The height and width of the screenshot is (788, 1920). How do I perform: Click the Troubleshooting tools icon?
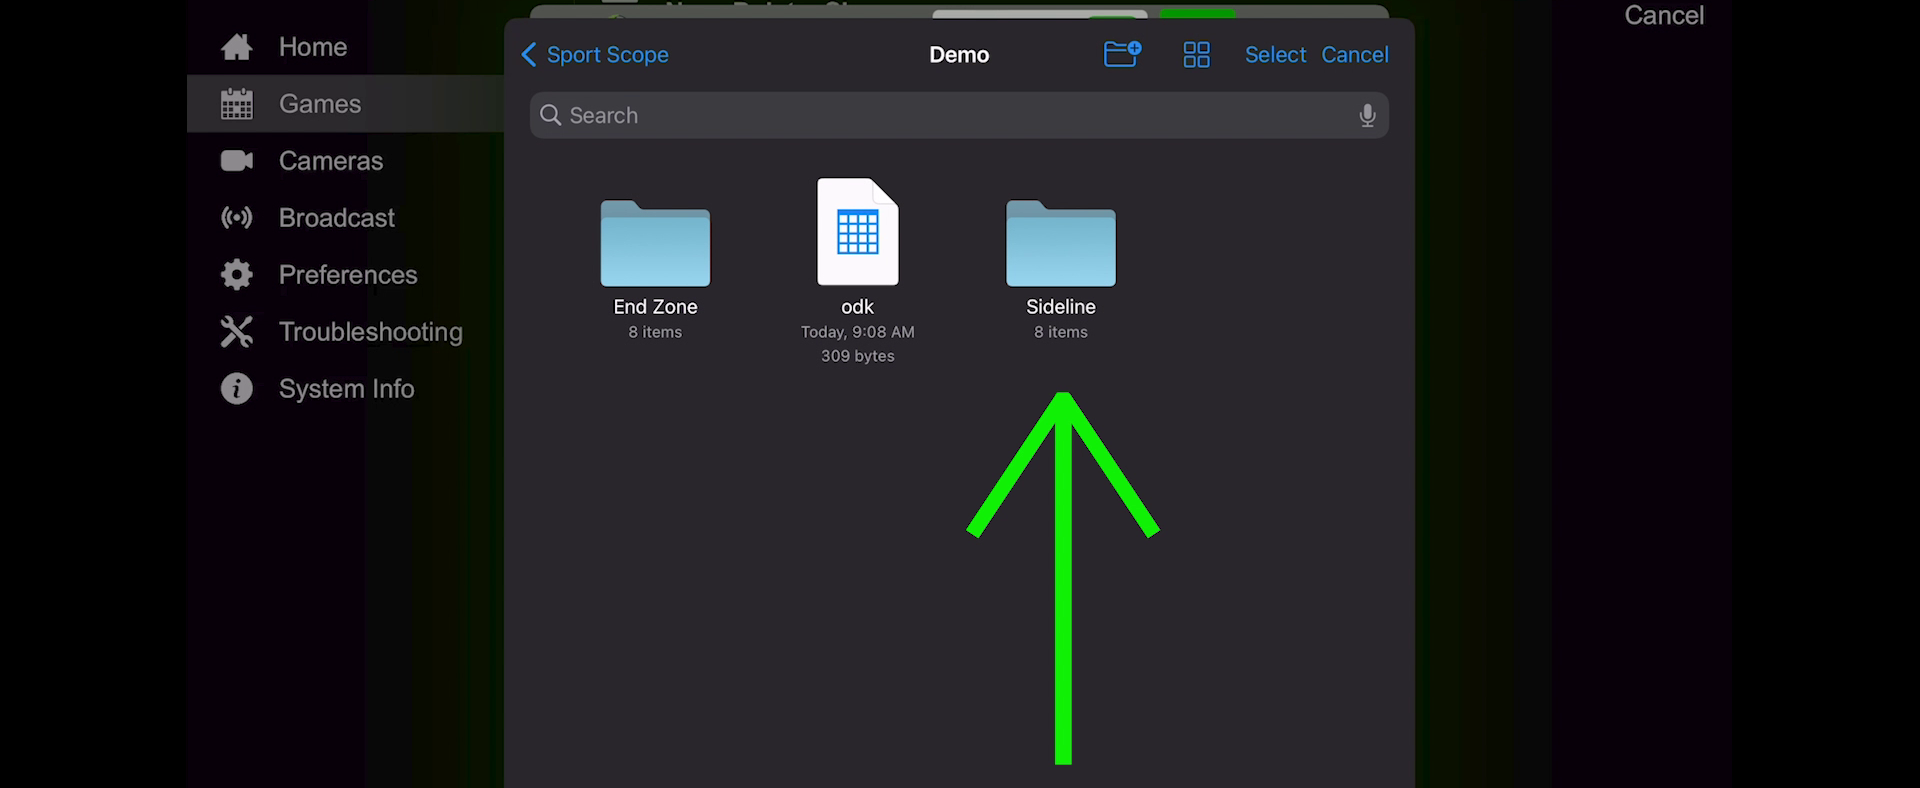tap(237, 332)
